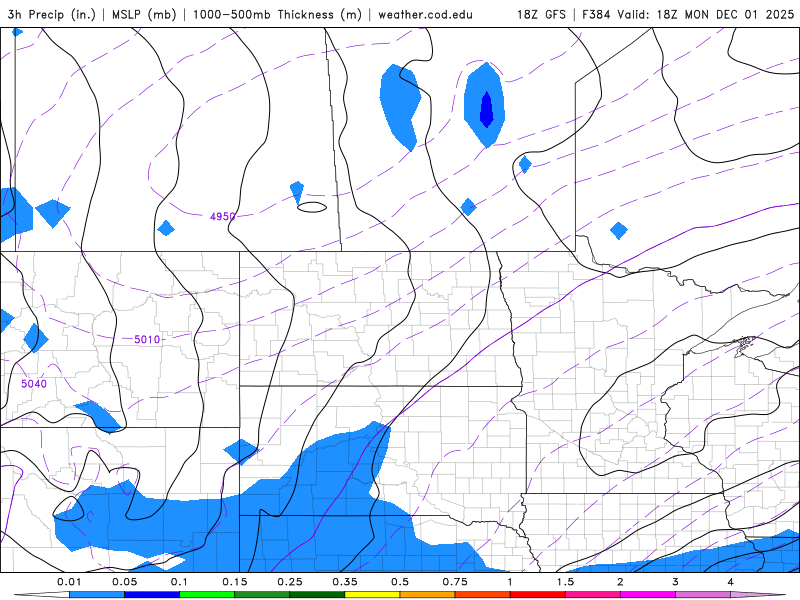Image resolution: width=800 pixels, height=600 pixels.
Task: Click the '3h Precip (in.)' title text
Action: click(x=52, y=14)
